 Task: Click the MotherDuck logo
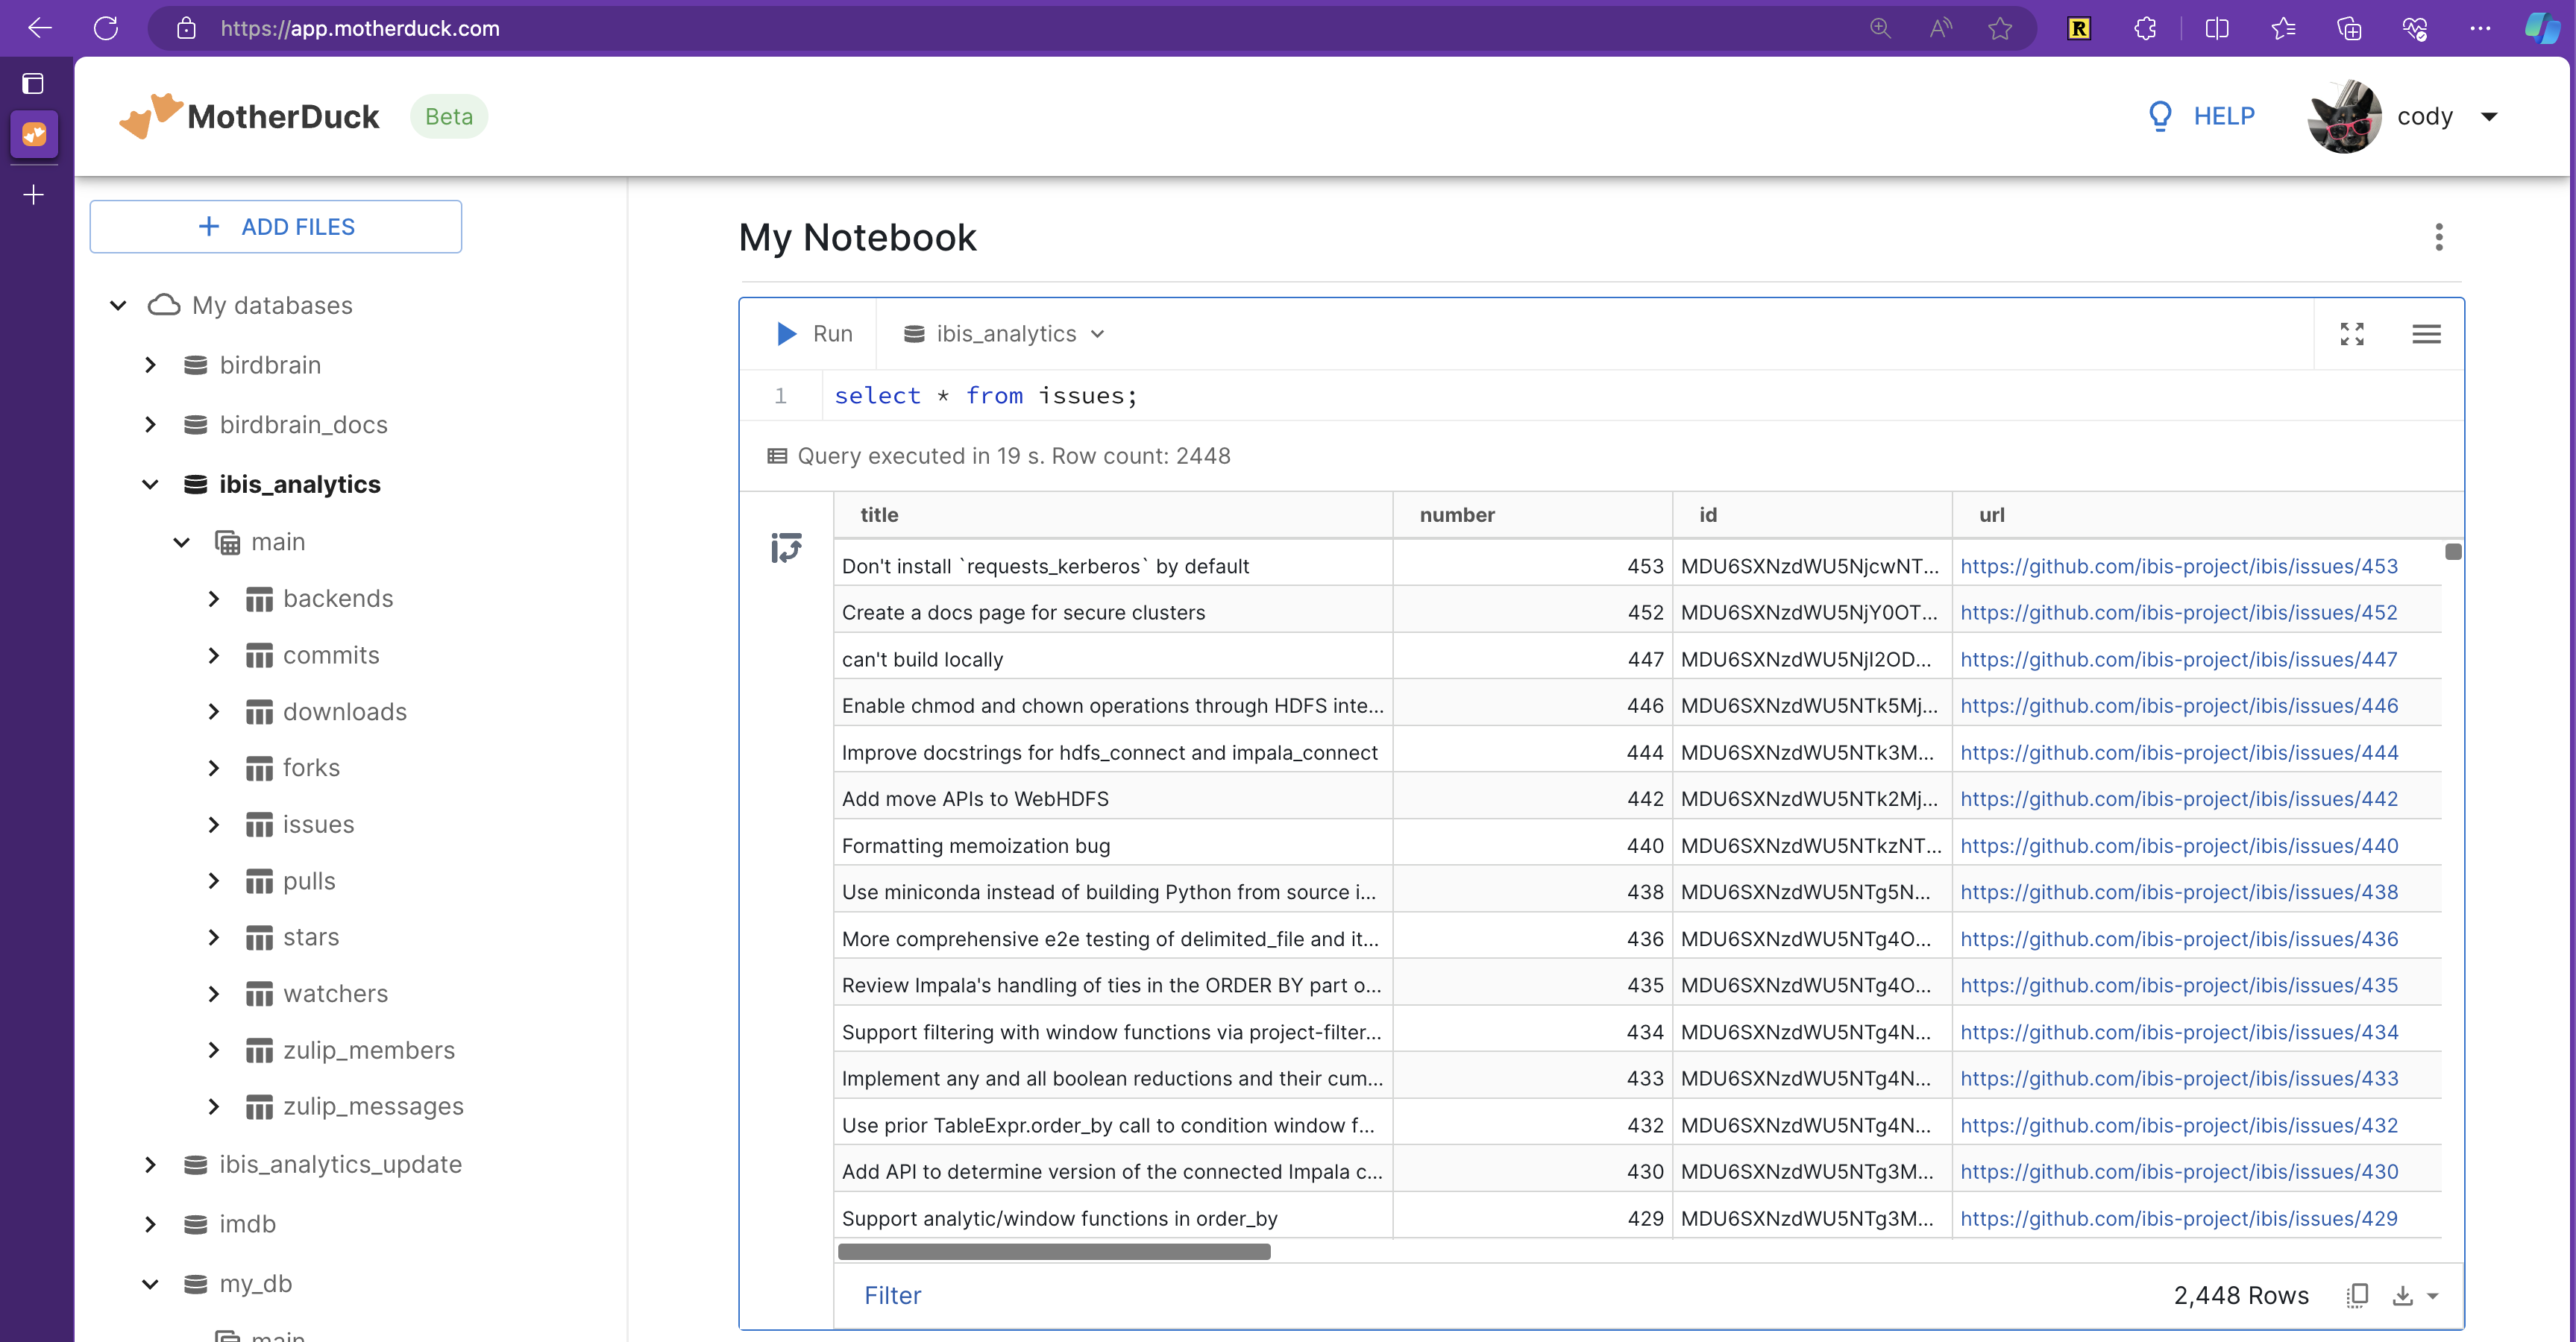249,116
